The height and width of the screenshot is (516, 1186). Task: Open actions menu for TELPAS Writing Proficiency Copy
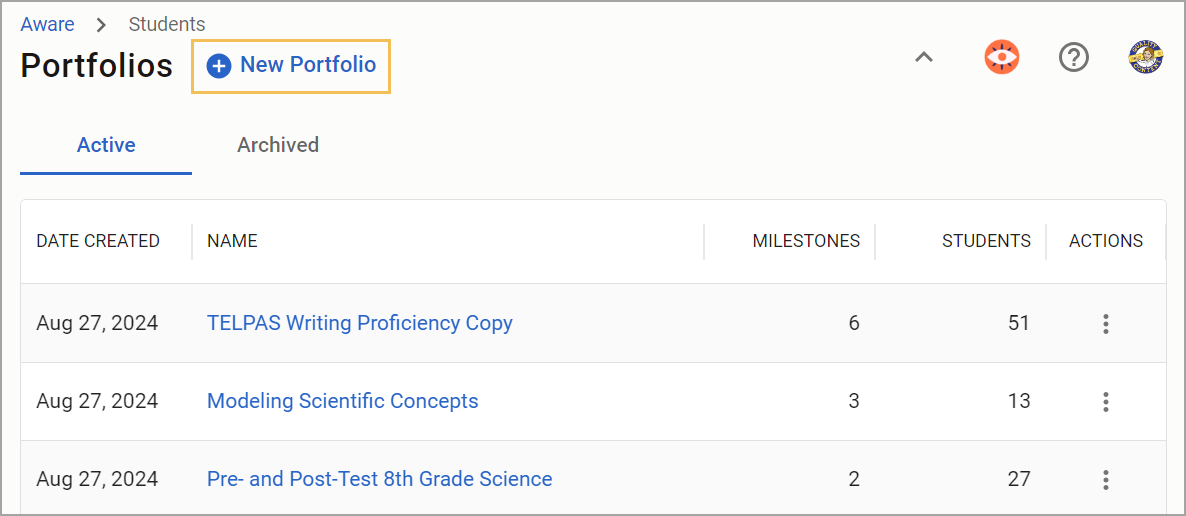[1105, 324]
